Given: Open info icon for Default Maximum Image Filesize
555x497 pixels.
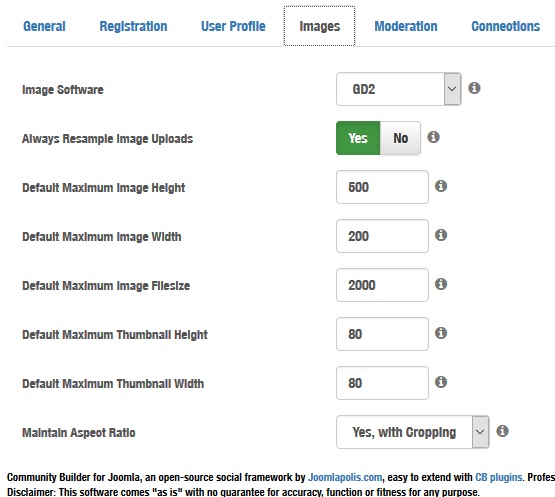Looking at the screenshot, I should pos(441,284).
